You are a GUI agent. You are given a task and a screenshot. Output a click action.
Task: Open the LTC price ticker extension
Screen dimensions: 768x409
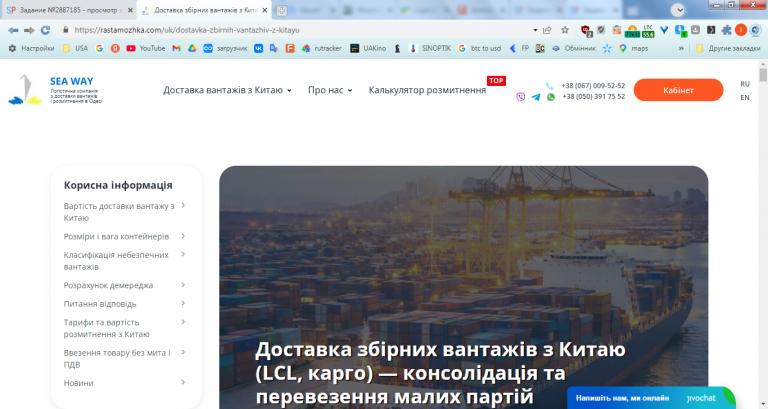pyautogui.click(x=648, y=31)
